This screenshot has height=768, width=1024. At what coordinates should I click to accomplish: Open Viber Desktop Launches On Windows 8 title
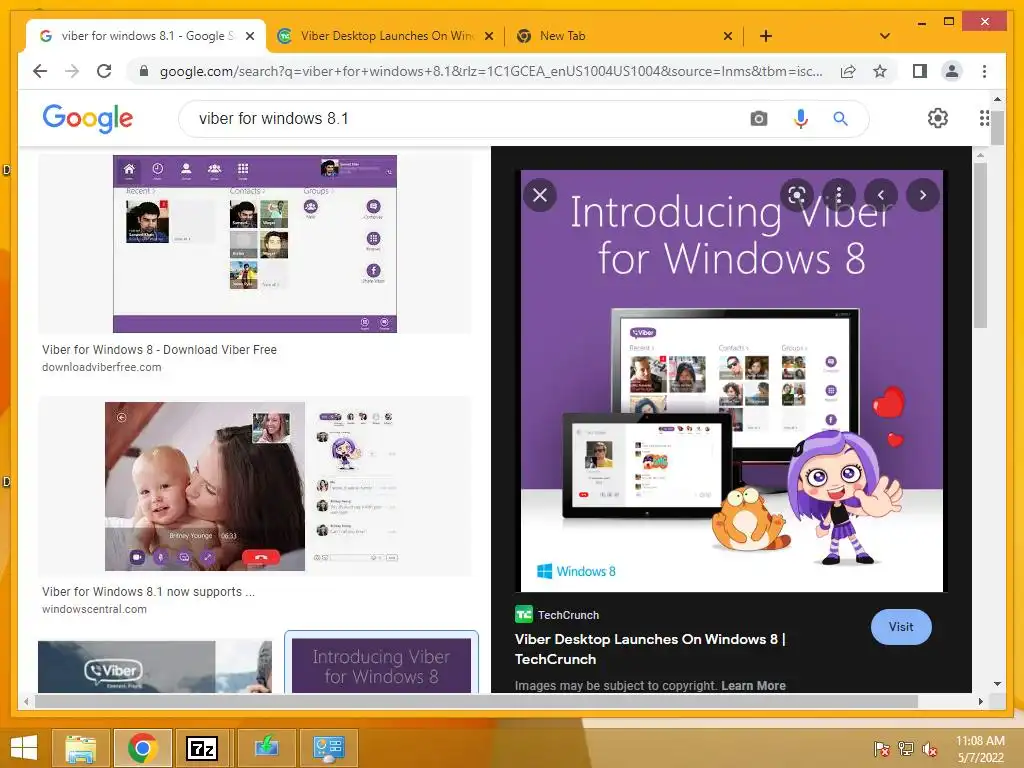650,649
